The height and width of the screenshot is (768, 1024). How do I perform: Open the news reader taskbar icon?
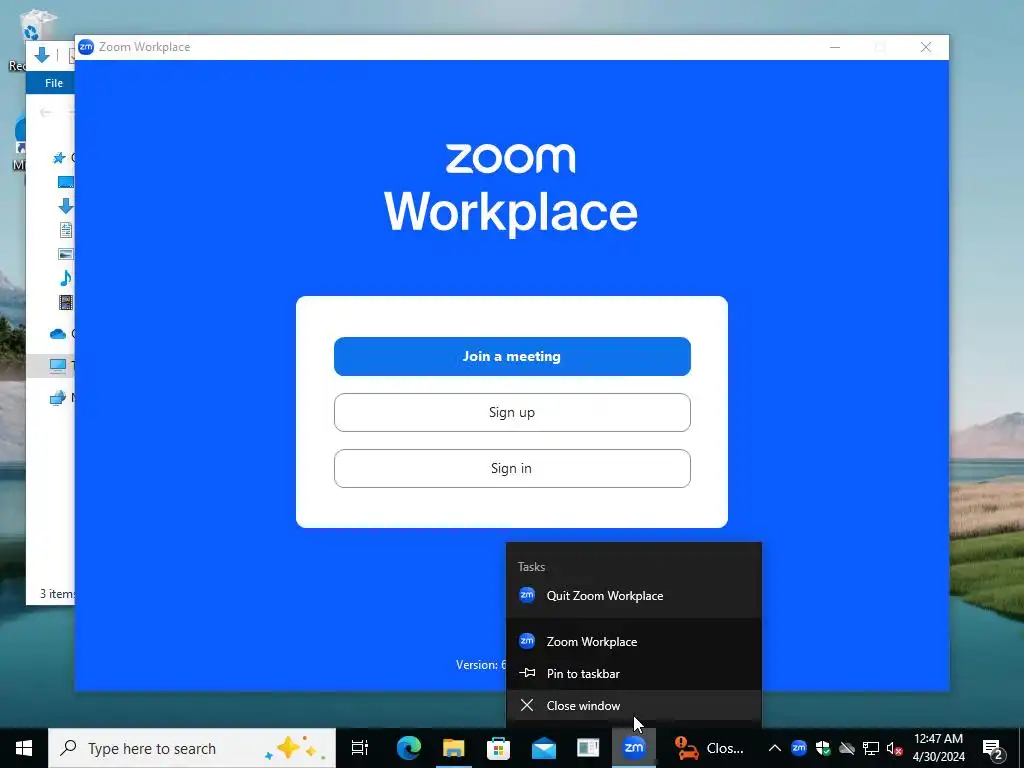588,748
